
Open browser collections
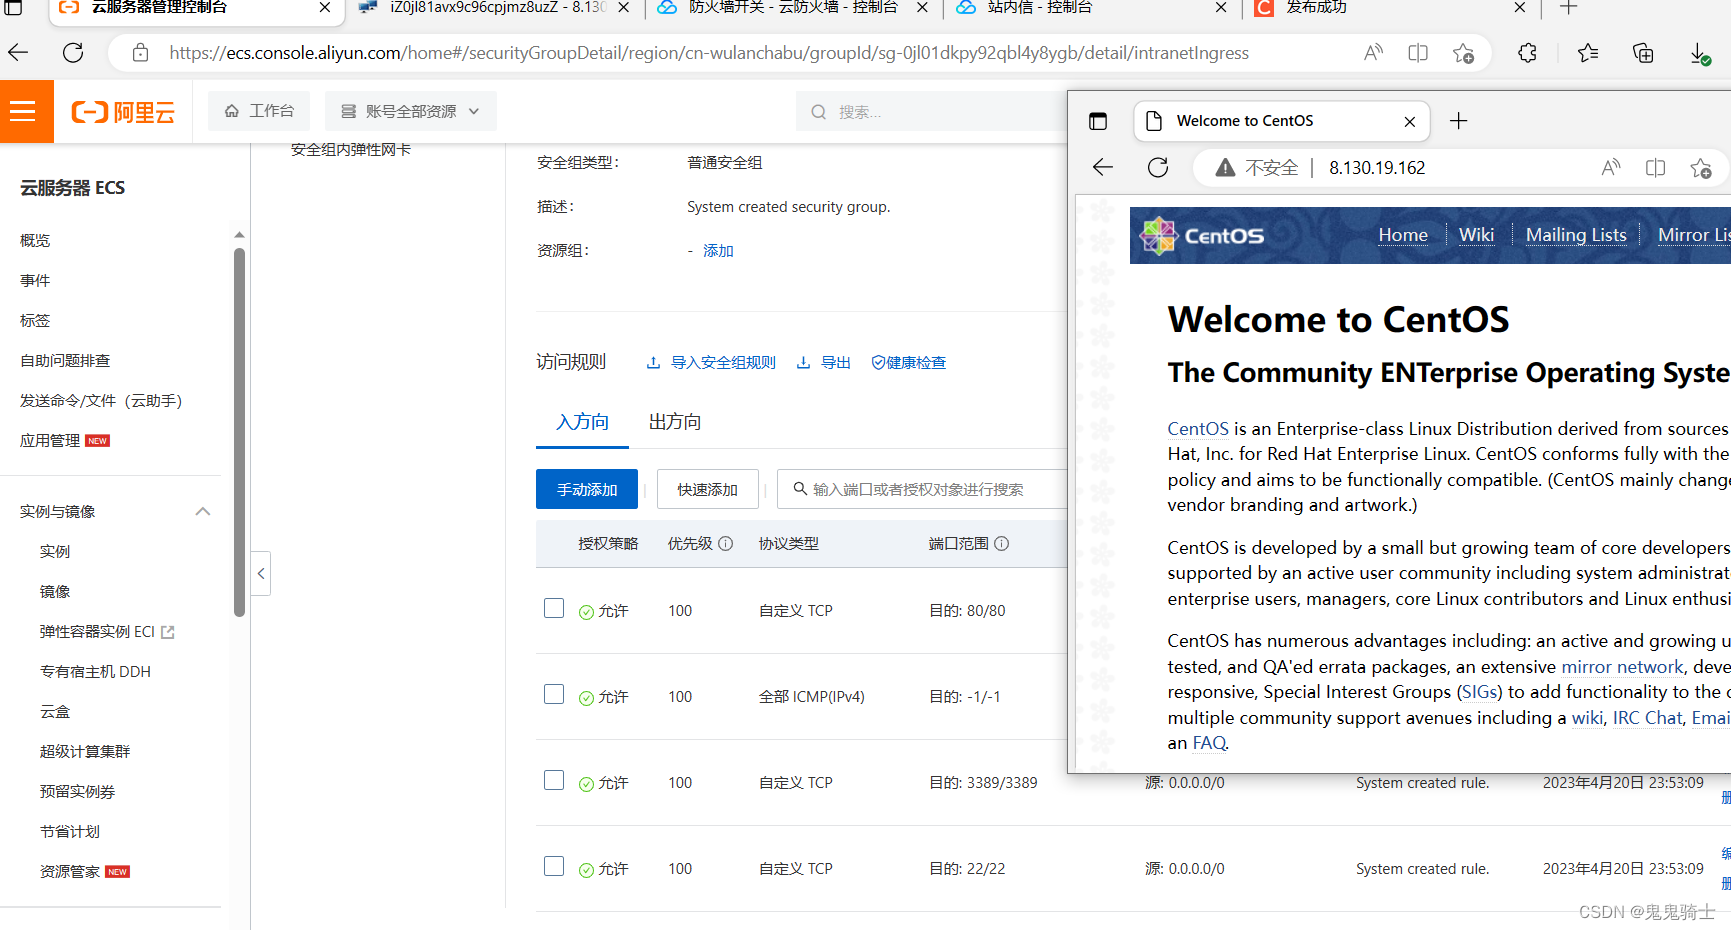(x=1643, y=53)
